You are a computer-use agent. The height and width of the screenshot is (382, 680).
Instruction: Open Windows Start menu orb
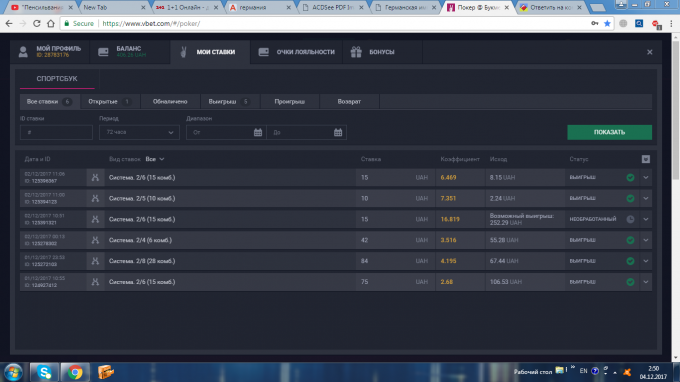point(13,372)
